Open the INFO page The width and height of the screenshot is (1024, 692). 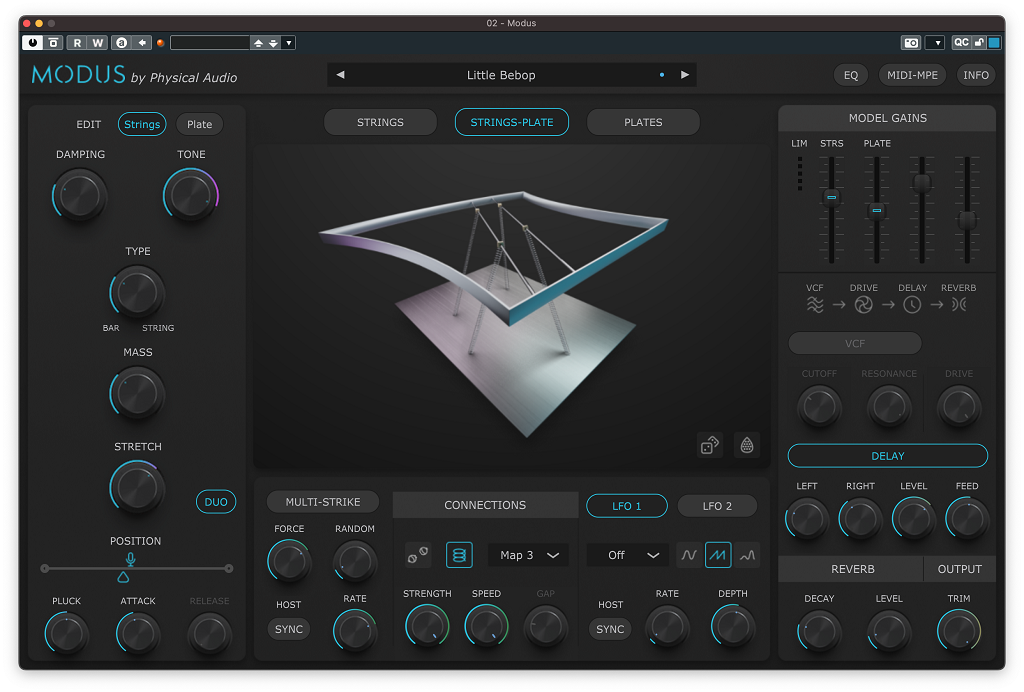[x=976, y=75]
